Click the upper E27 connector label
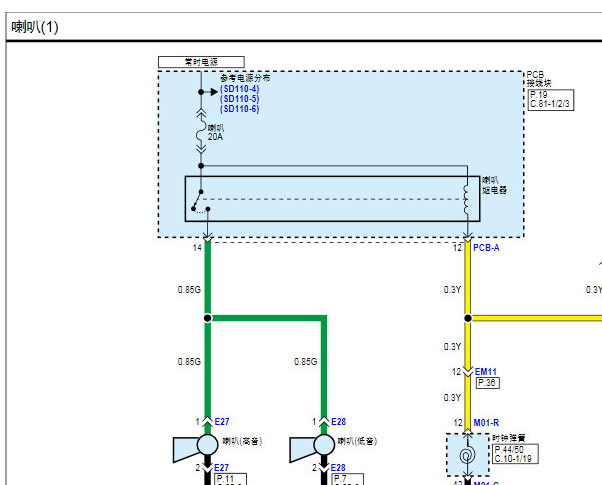The width and height of the screenshot is (602, 485). pyautogui.click(x=222, y=422)
